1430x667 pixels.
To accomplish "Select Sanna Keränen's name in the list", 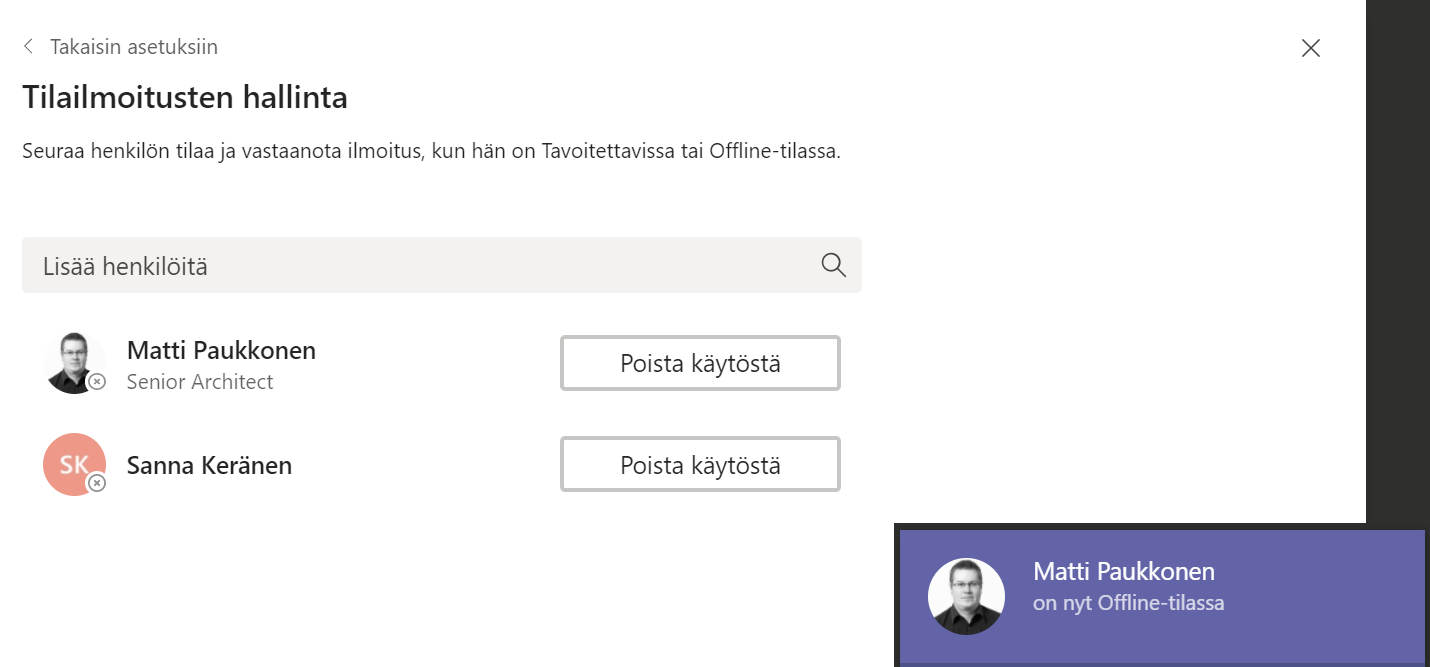I will 209,465.
